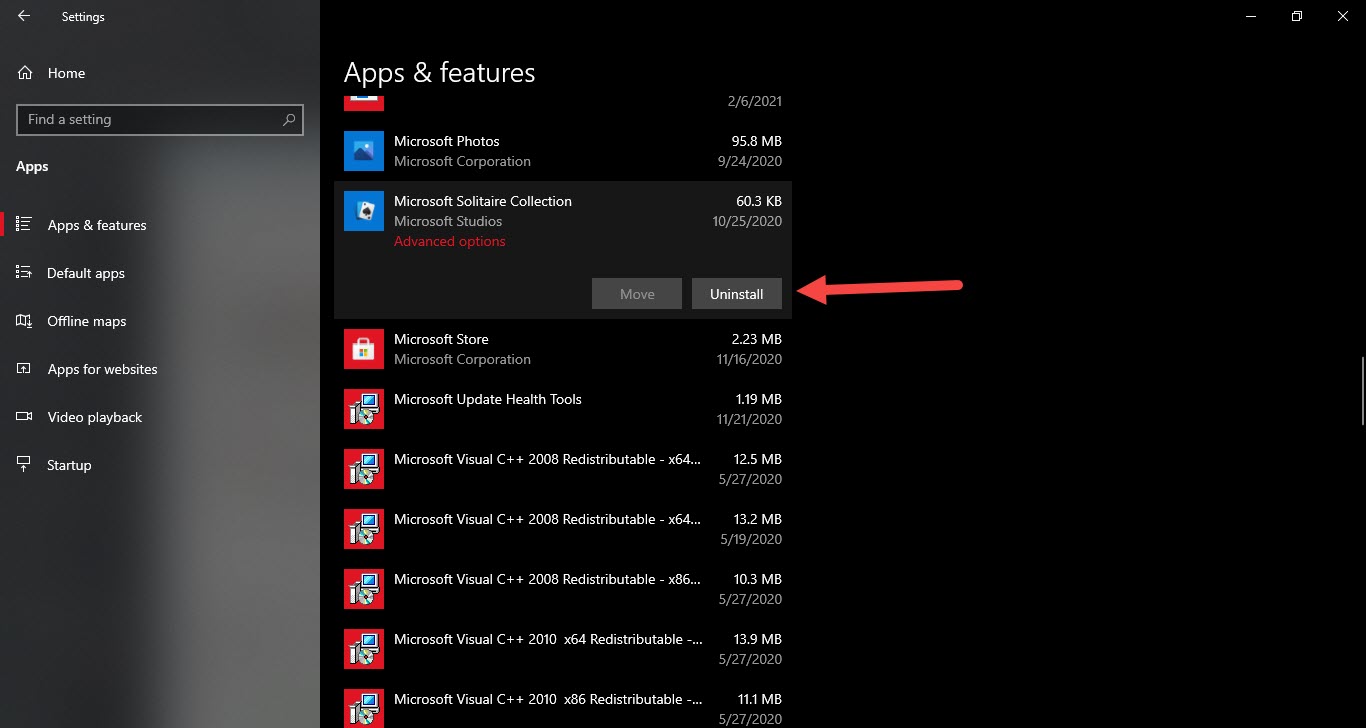Screen dimensions: 1366x728
Task: Click the Microsoft Store app icon
Action: click(364, 349)
